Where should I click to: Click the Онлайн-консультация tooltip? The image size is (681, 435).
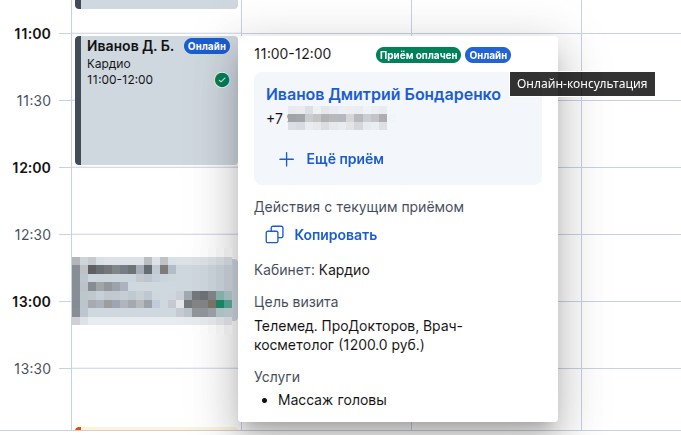[x=582, y=84]
